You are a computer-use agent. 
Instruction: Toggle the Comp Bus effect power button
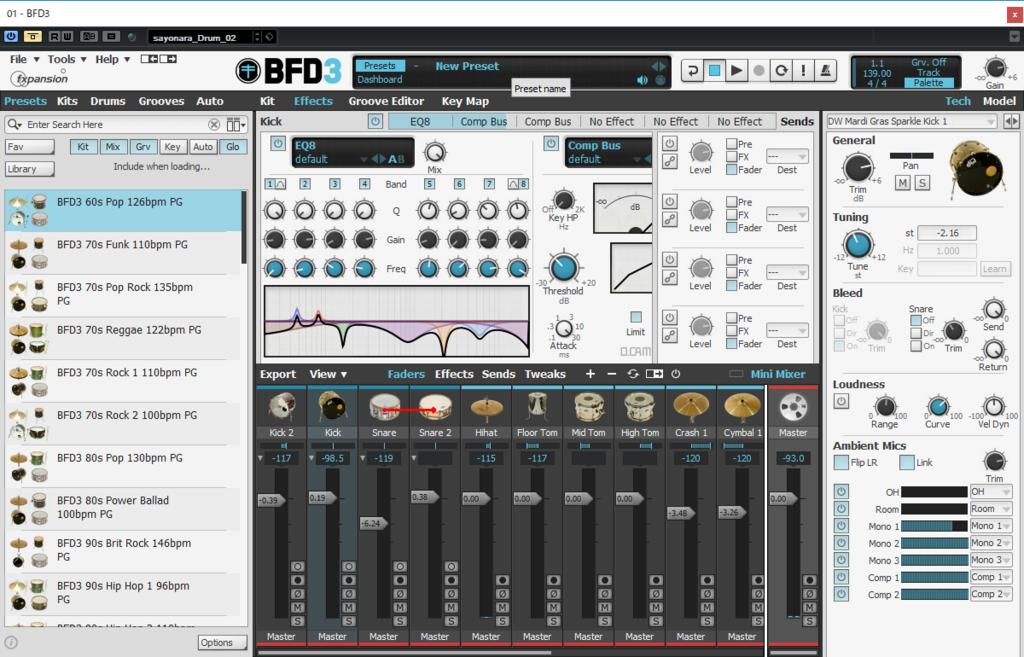[x=551, y=143]
